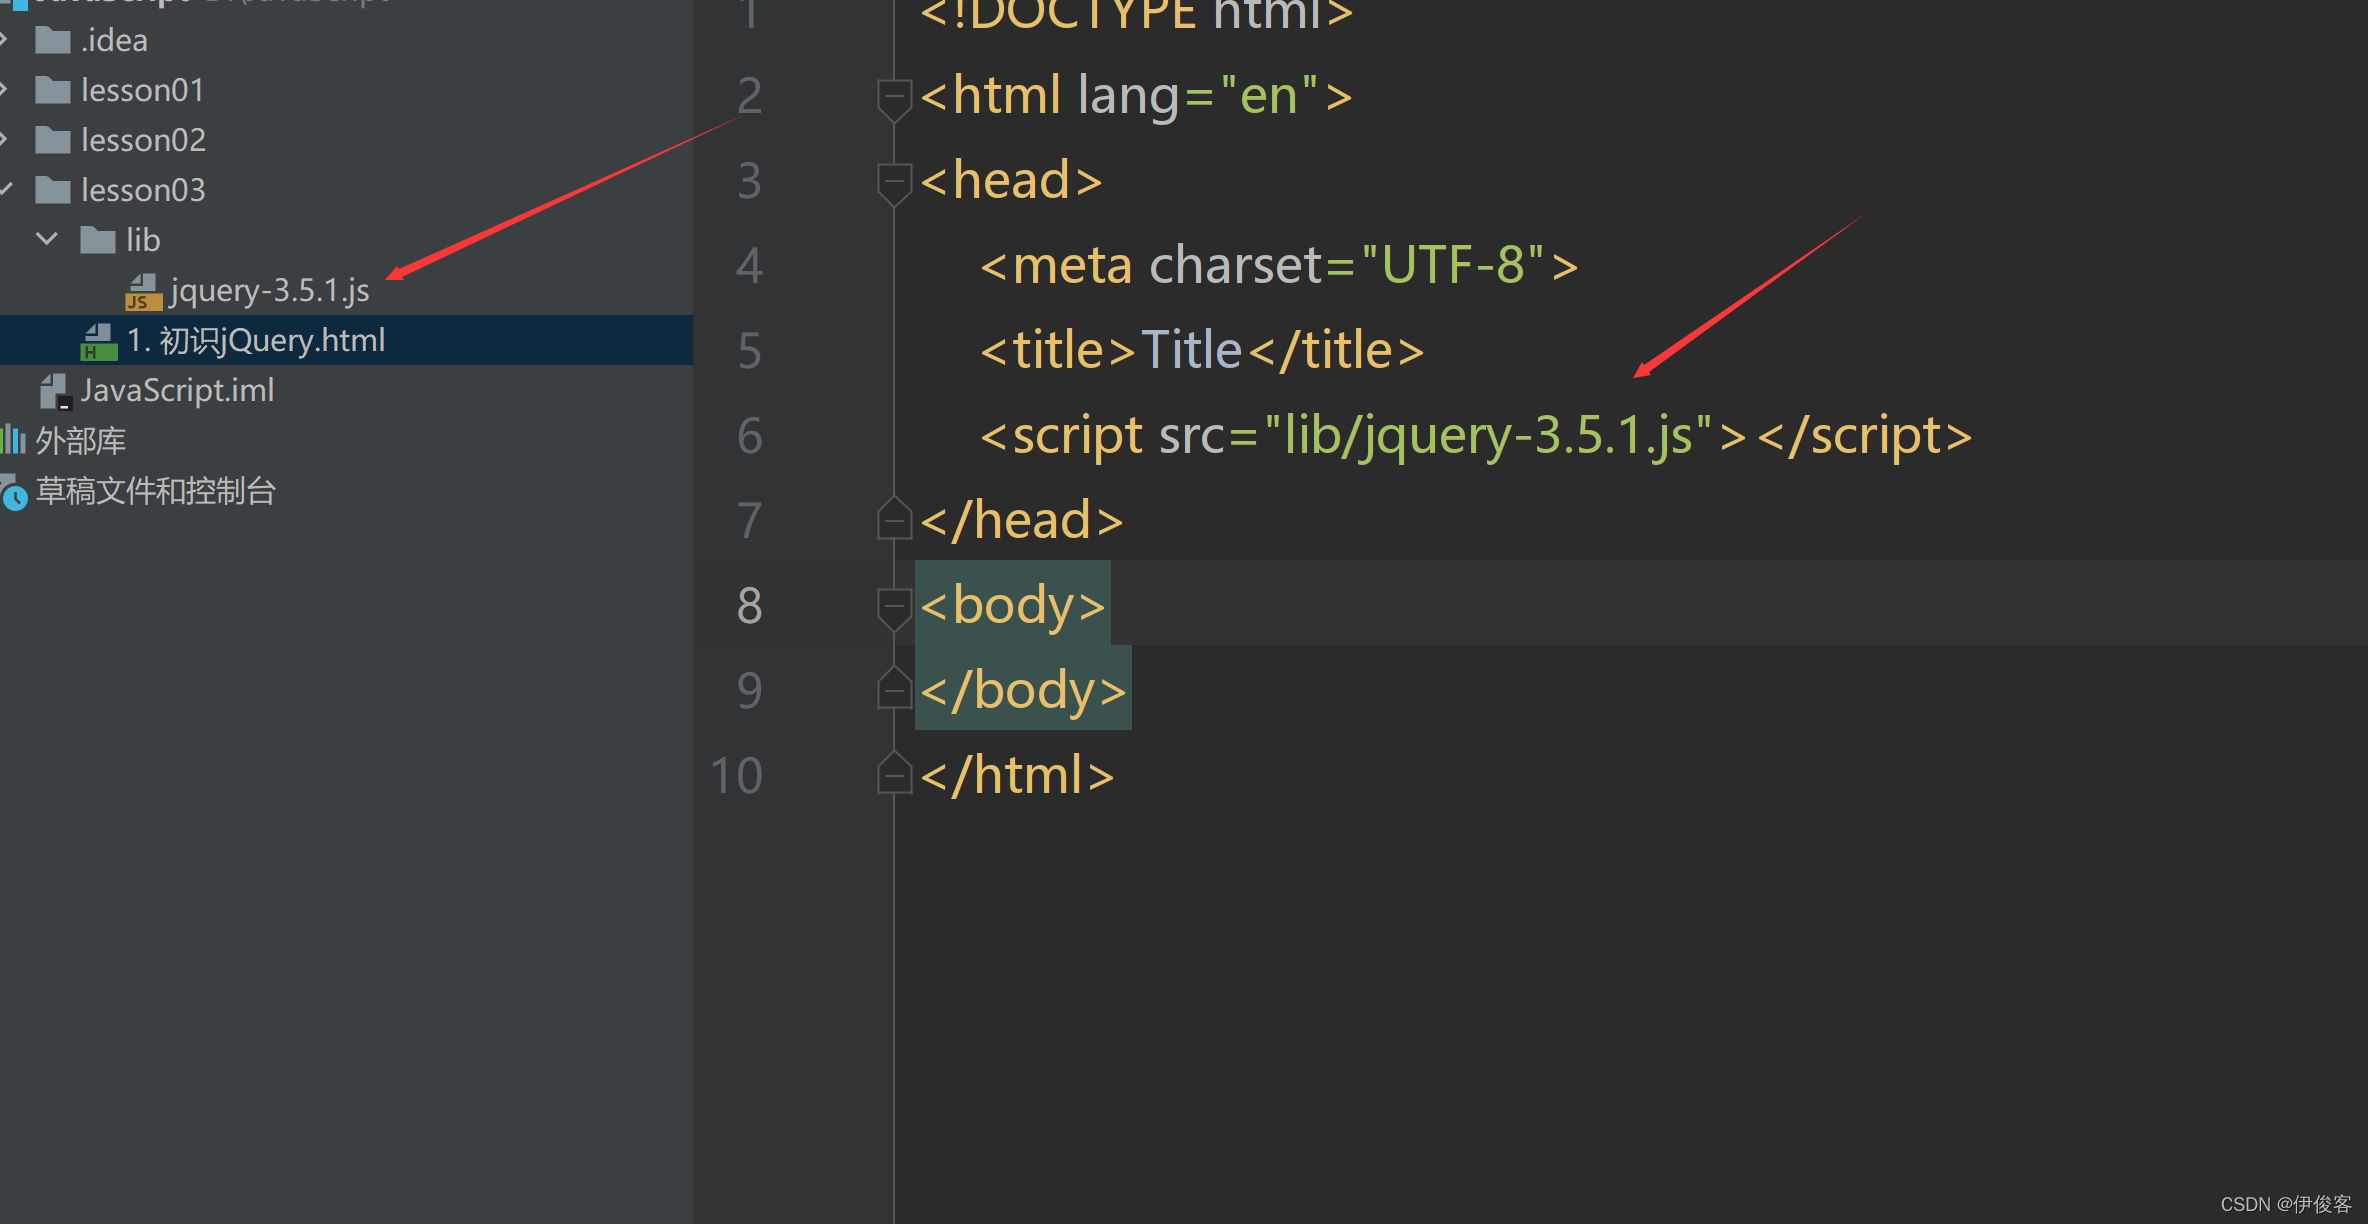The image size is (2368, 1224).
Task: Click the JavaScript.iml module file icon
Action: tap(54, 391)
